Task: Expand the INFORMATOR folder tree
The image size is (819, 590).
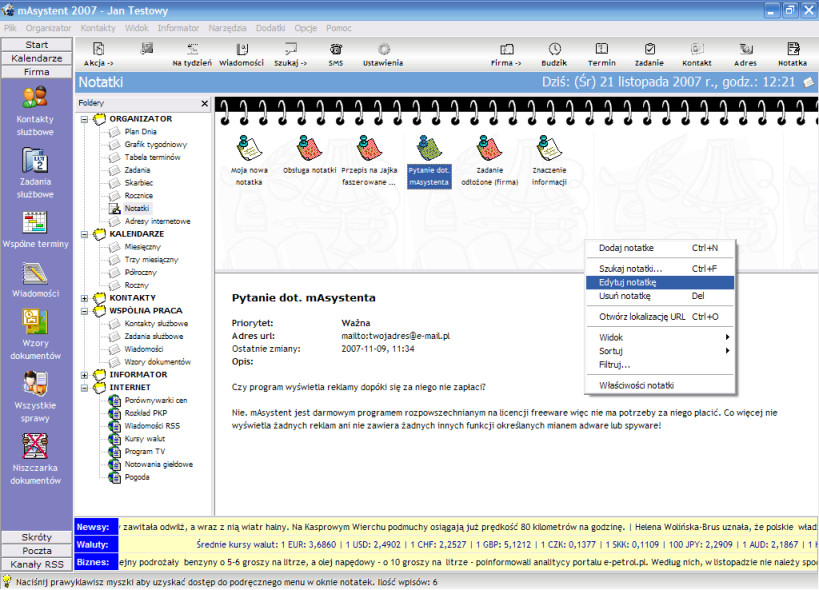Action: 85,375
